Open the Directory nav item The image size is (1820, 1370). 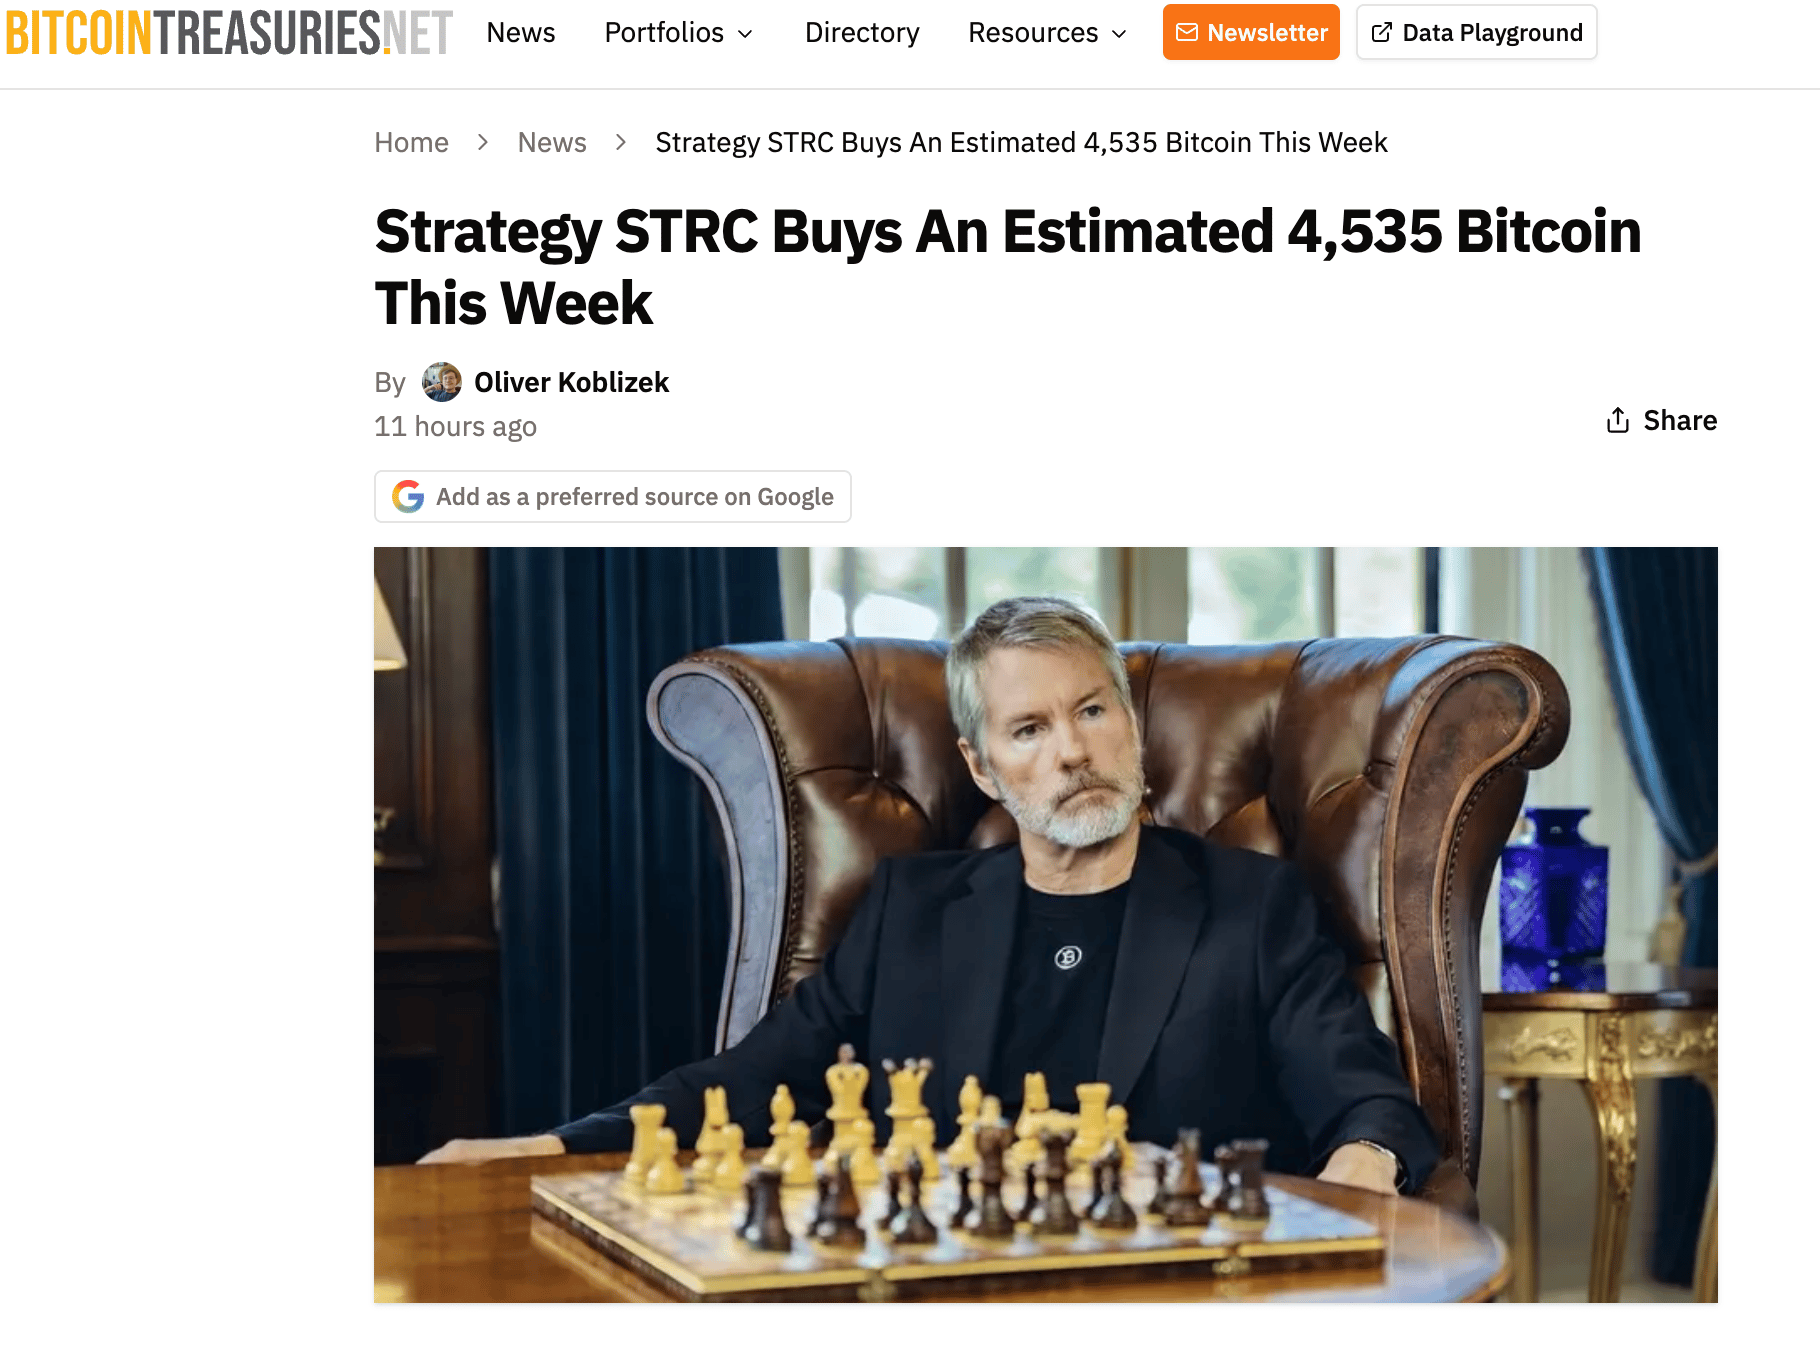click(x=862, y=33)
